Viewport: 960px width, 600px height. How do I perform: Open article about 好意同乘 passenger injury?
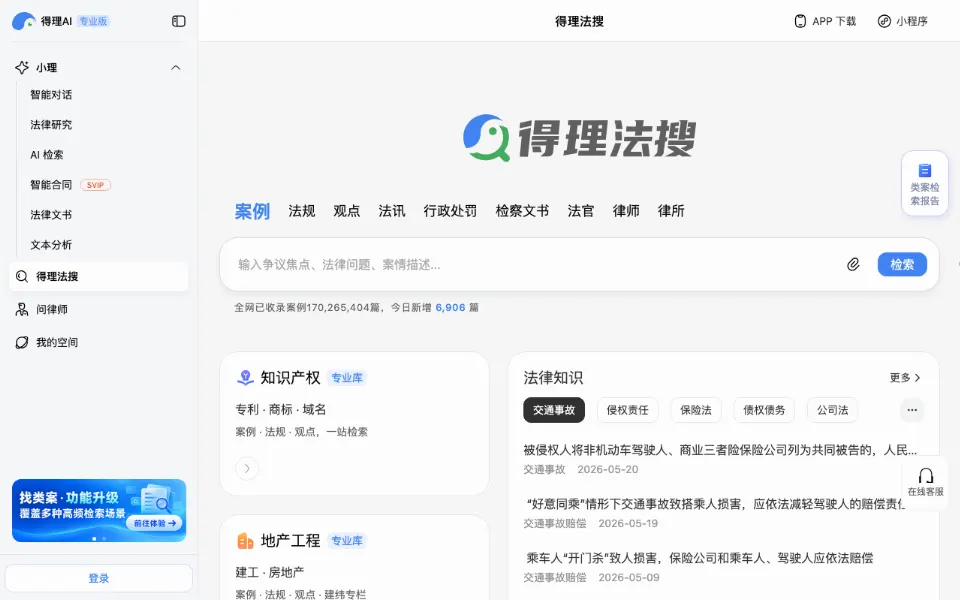[714, 504]
